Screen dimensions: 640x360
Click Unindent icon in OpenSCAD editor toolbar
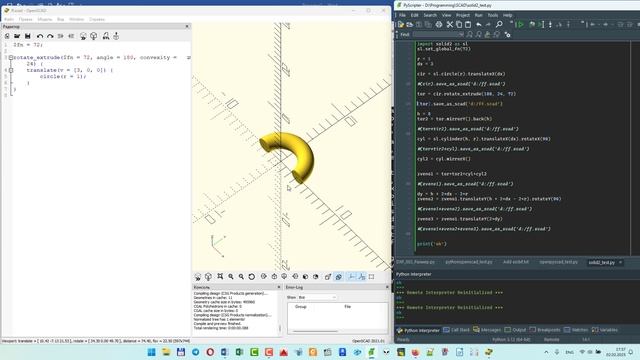coord(60,36)
